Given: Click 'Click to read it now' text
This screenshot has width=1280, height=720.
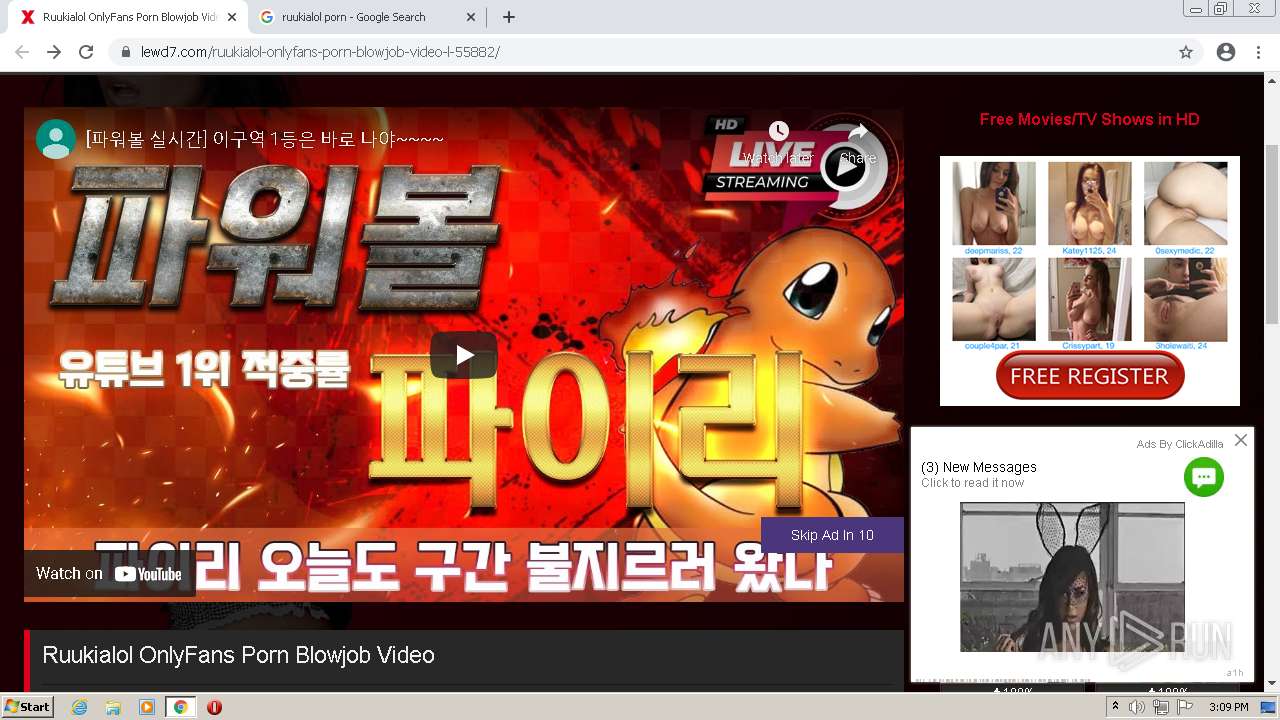Looking at the screenshot, I should [972, 483].
